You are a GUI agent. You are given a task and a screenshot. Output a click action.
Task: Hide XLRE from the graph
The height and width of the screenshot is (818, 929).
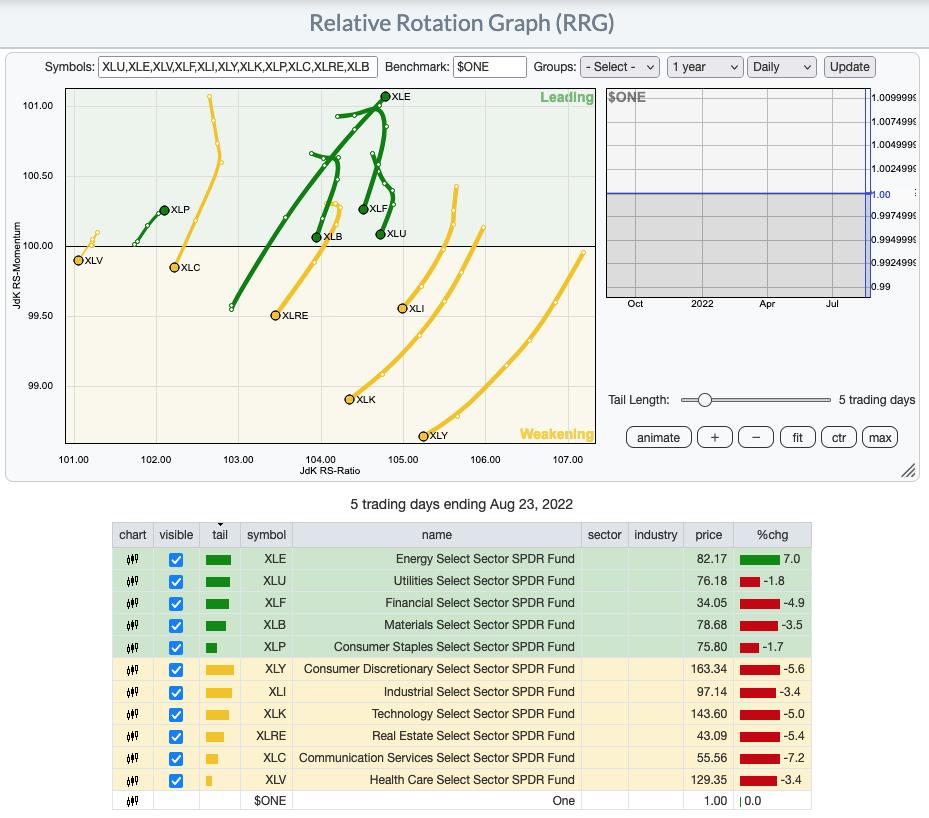click(x=176, y=737)
